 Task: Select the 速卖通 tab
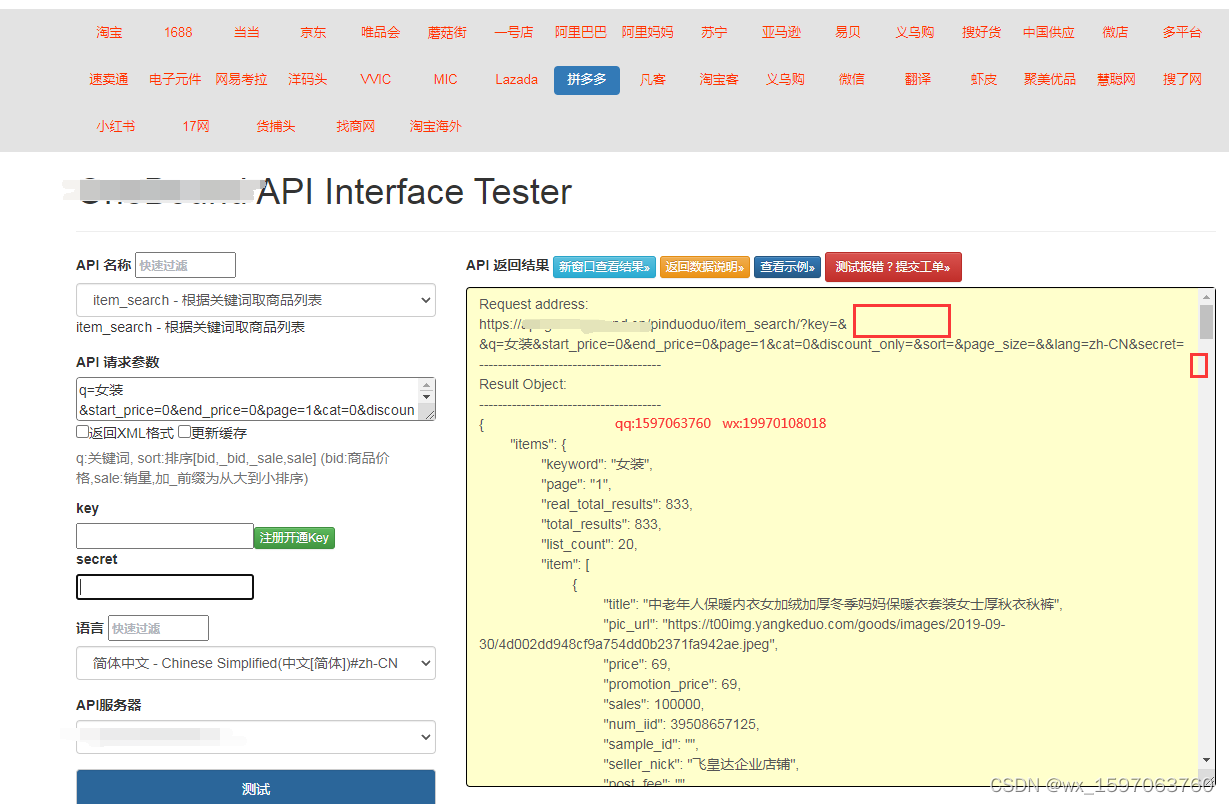click(109, 79)
